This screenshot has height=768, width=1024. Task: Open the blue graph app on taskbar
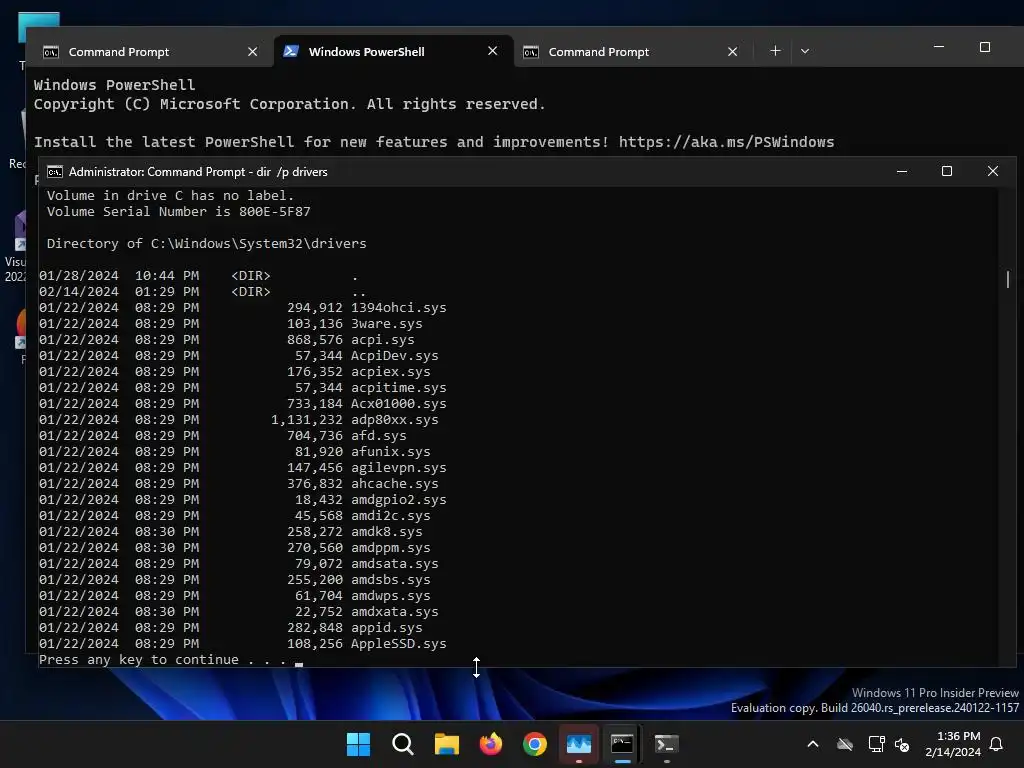point(579,744)
